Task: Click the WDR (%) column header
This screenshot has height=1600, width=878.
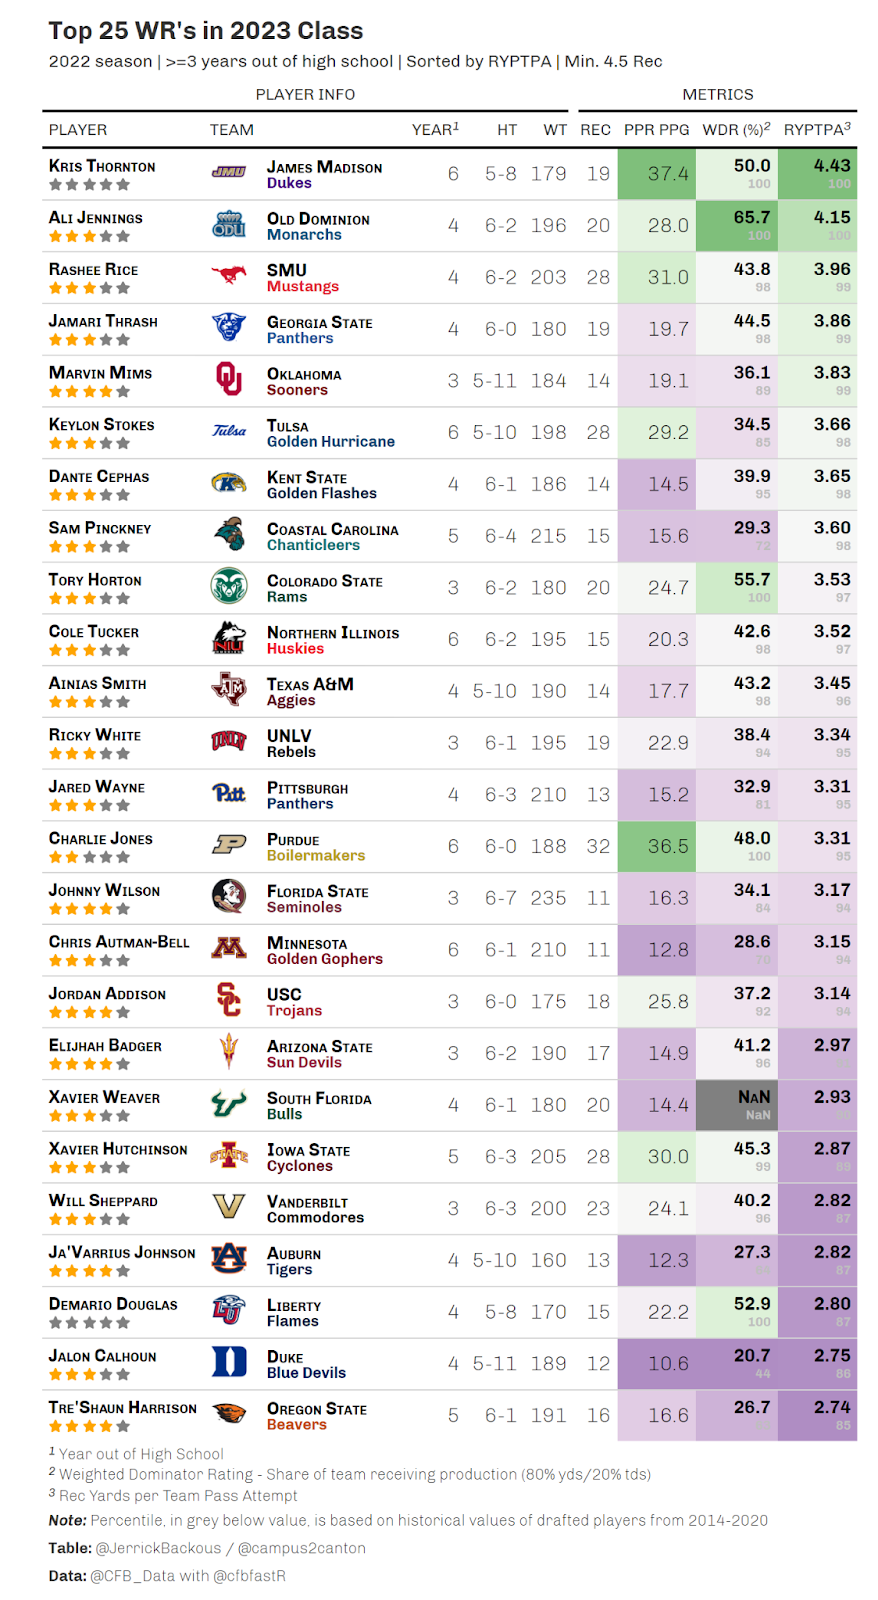Action: click(736, 129)
